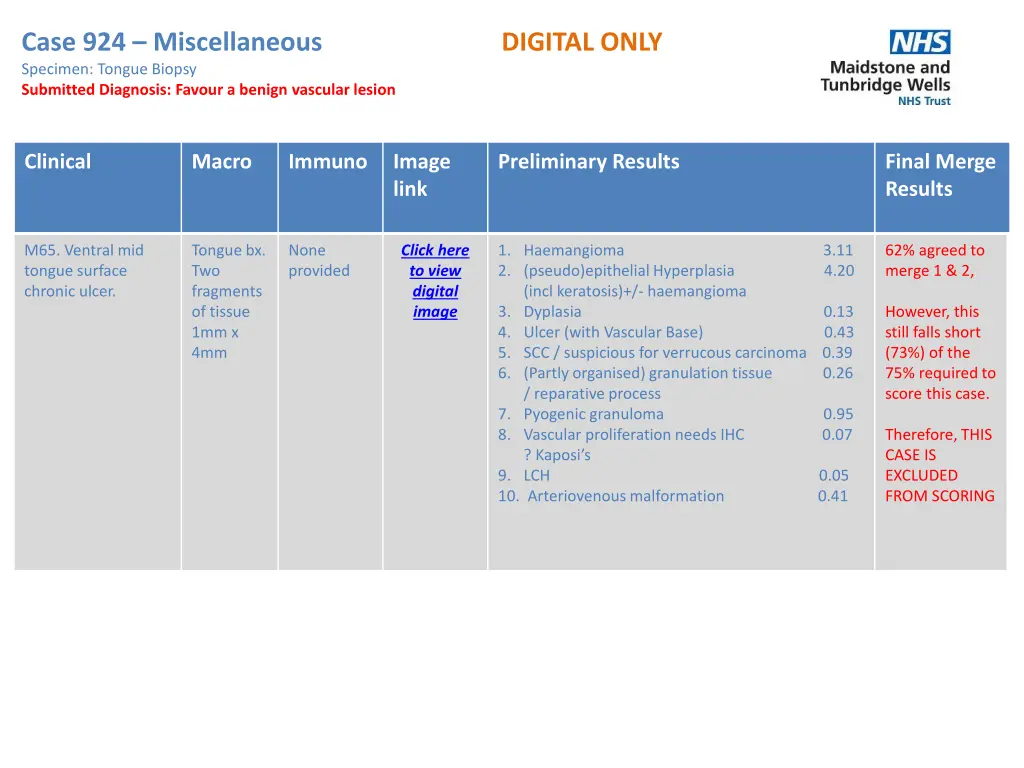1024x768 pixels.
Task: Click the score 0.43
Action: [839, 332]
